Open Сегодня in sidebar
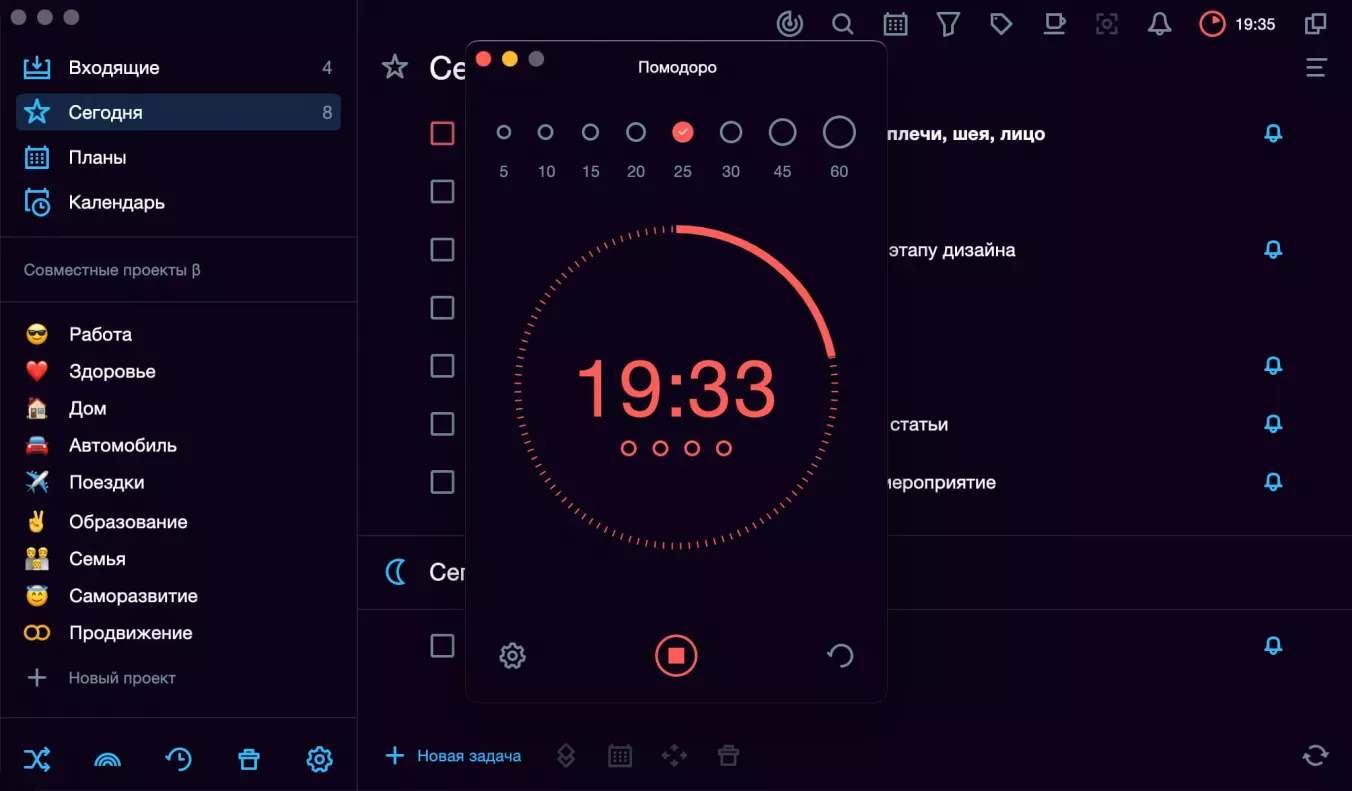This screenshot has width=1352, height=791. click(178, 112)
